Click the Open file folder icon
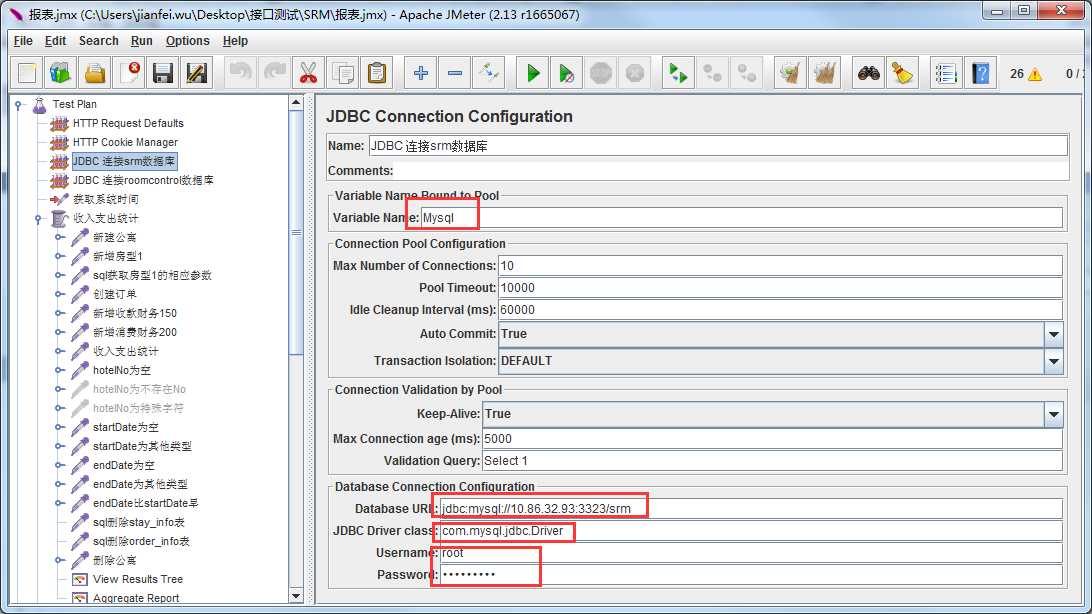 (x=95, y=73)
